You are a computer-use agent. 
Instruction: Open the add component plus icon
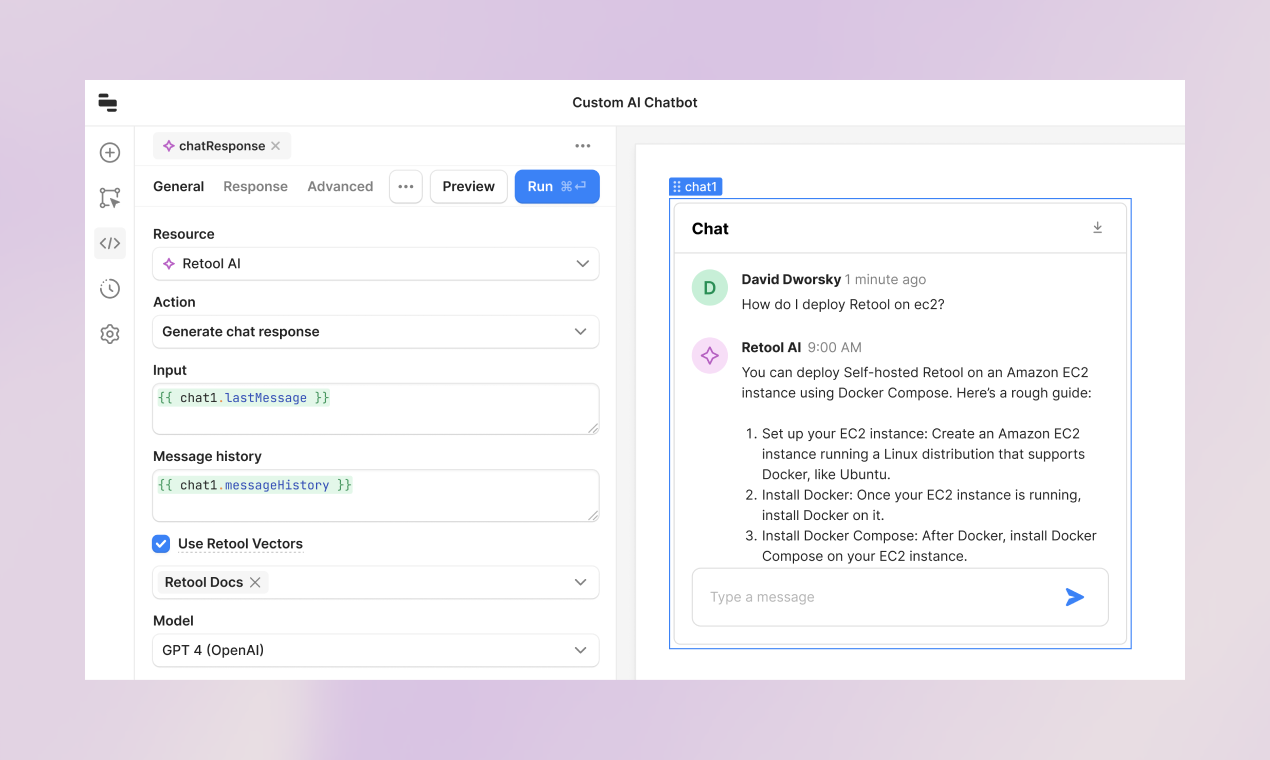click(110, 153)
